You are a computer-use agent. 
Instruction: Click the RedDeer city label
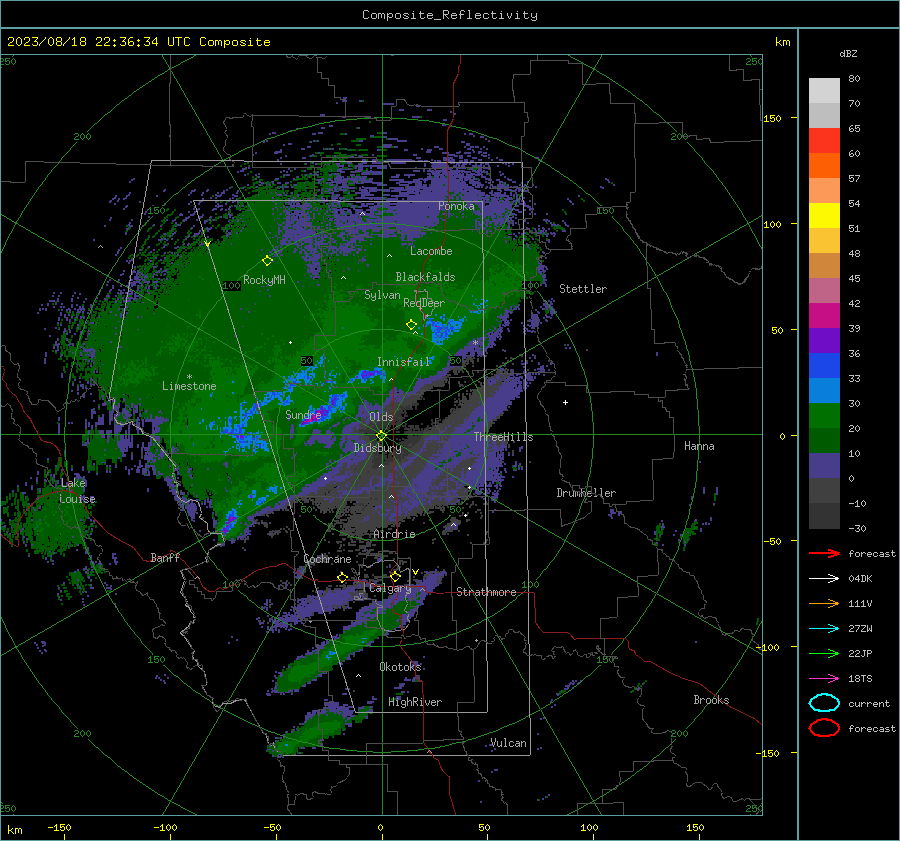(424, 303)
